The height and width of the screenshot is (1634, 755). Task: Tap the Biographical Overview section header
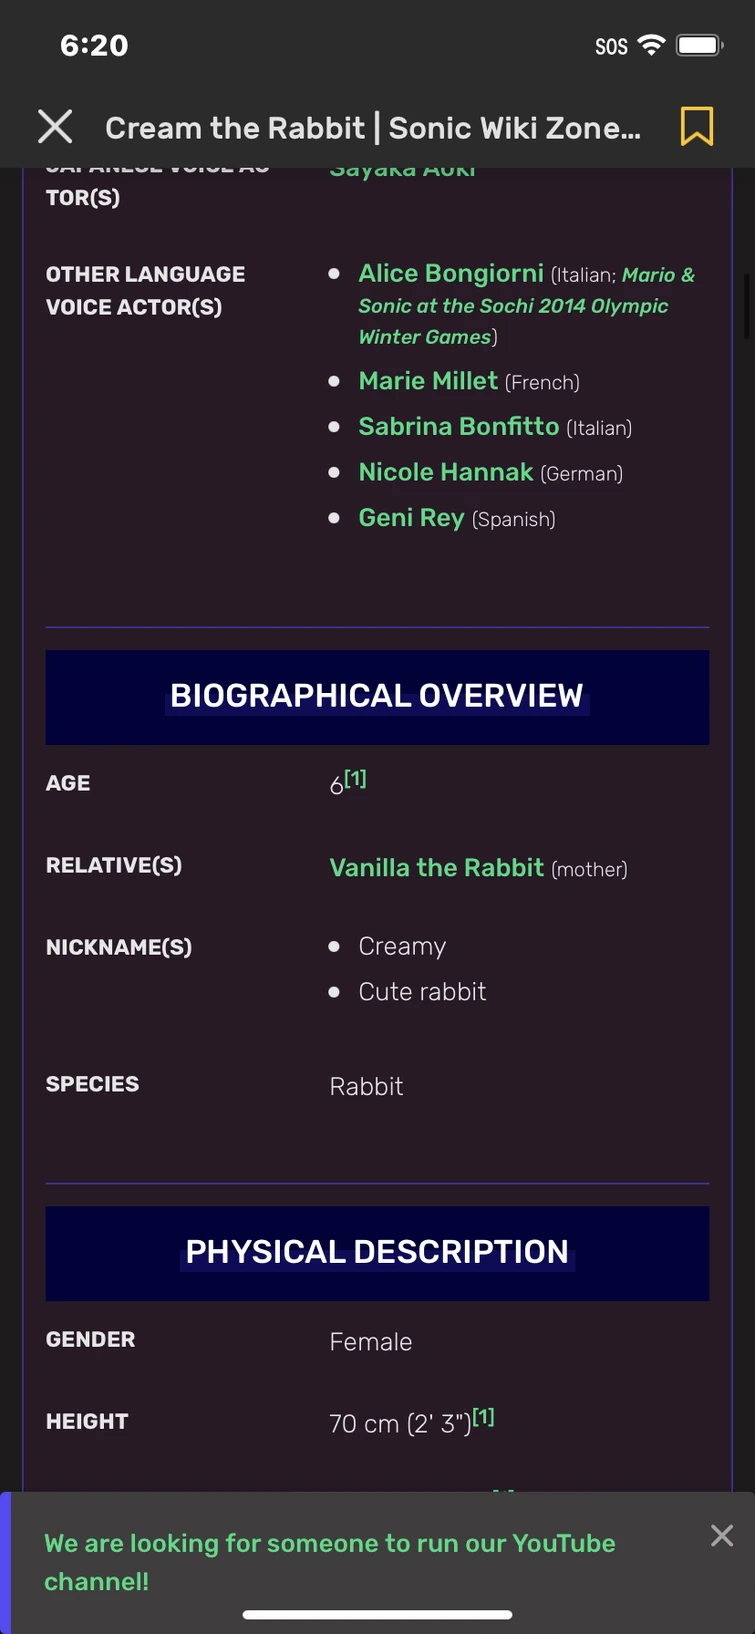click(x=377, y=695)
